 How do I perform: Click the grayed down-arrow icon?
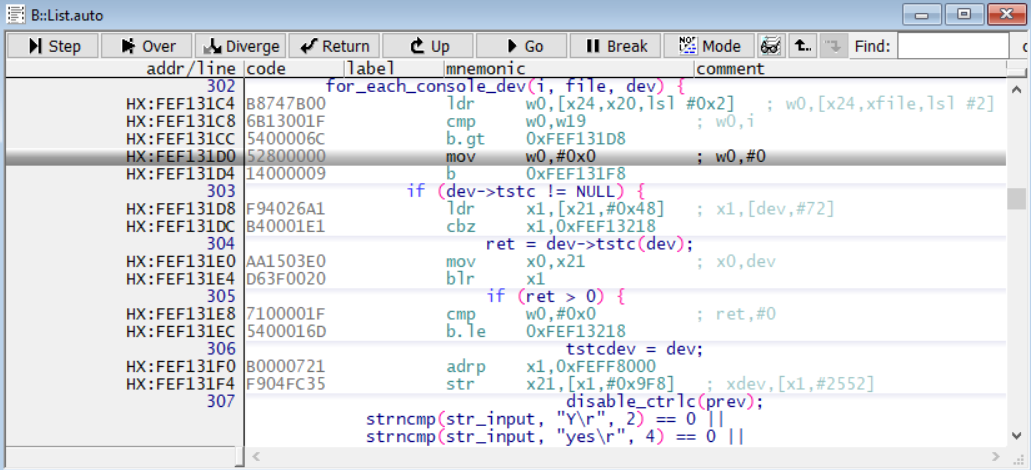click(x=834, y=46)
